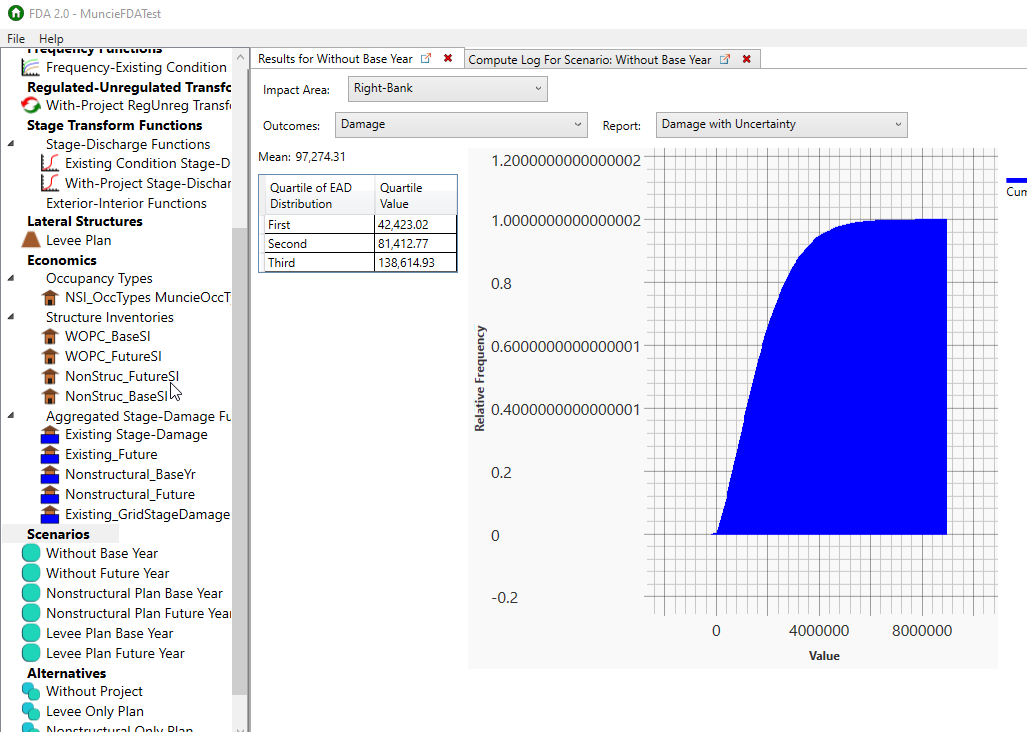Click the NSI_OccTypes MuncieOccT occupancy type icon

click(x=49, y=297)
